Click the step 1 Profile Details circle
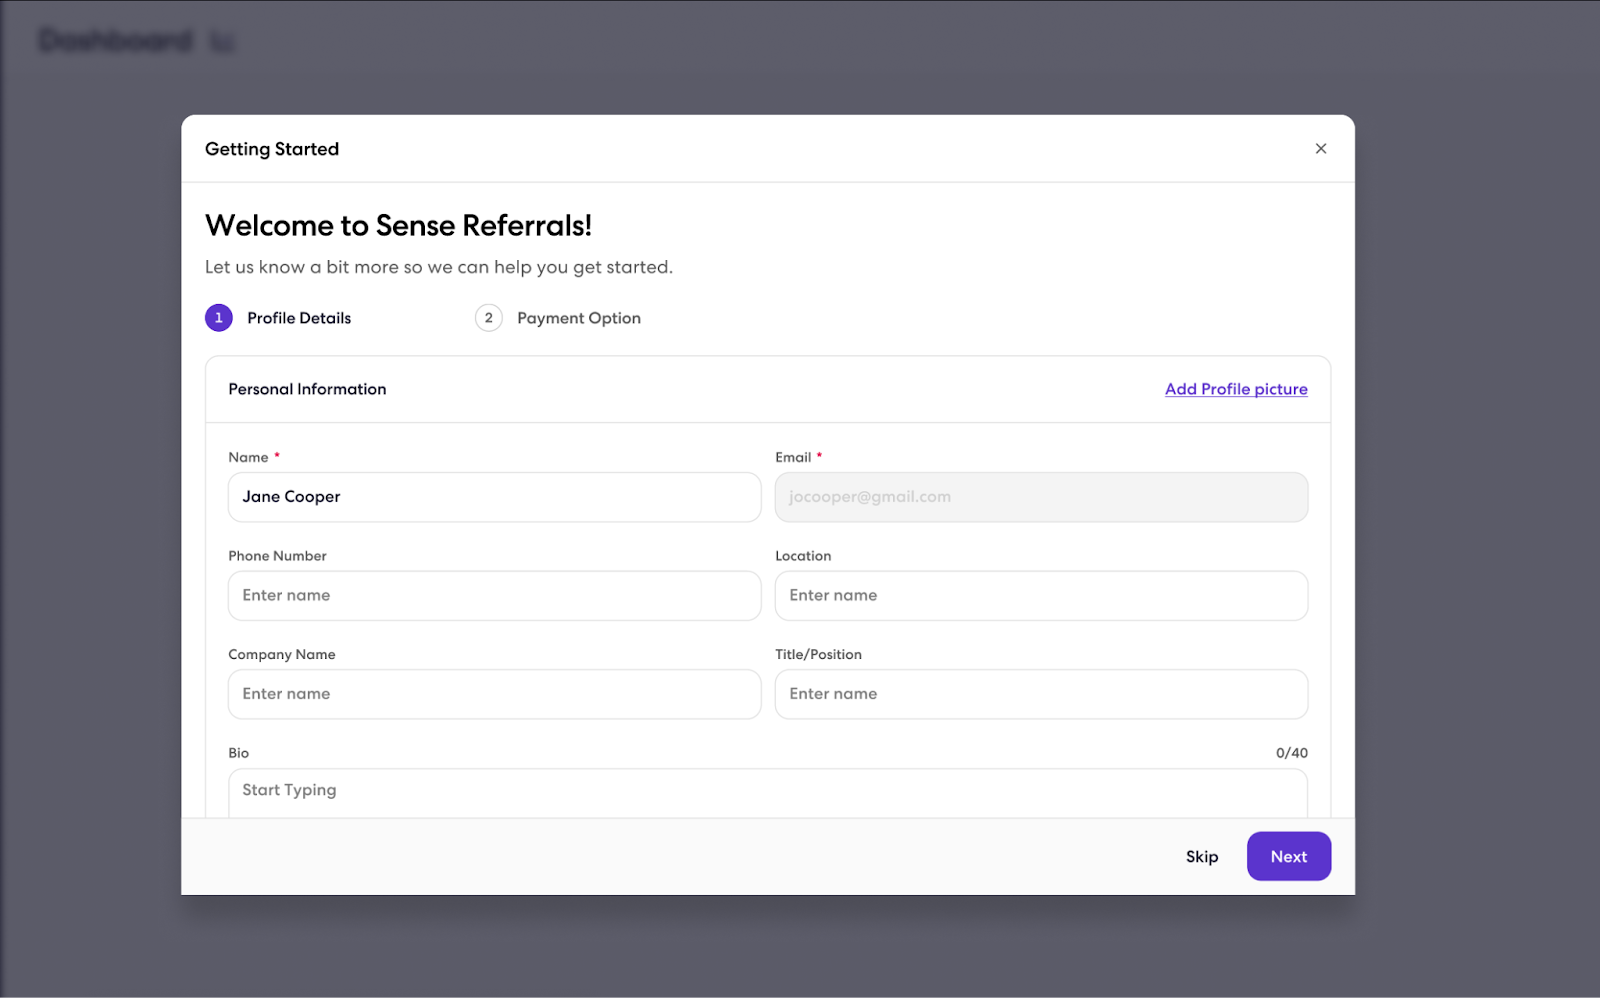The width and height of the screenshot is (1600, 998). (218, 317)
